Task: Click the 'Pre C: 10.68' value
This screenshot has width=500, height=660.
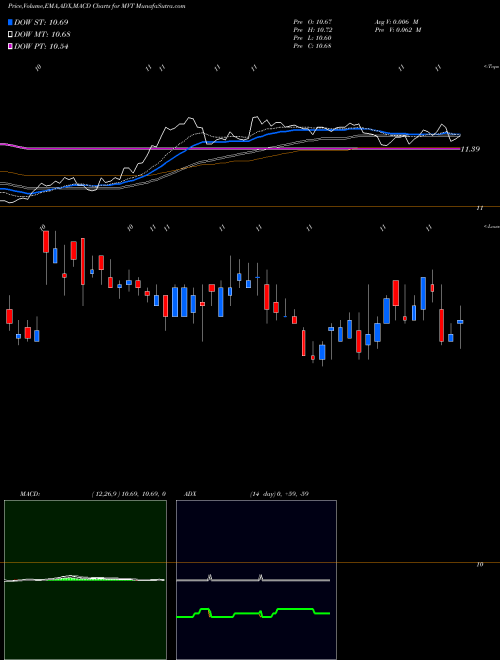Action: (x=313, y=46)
